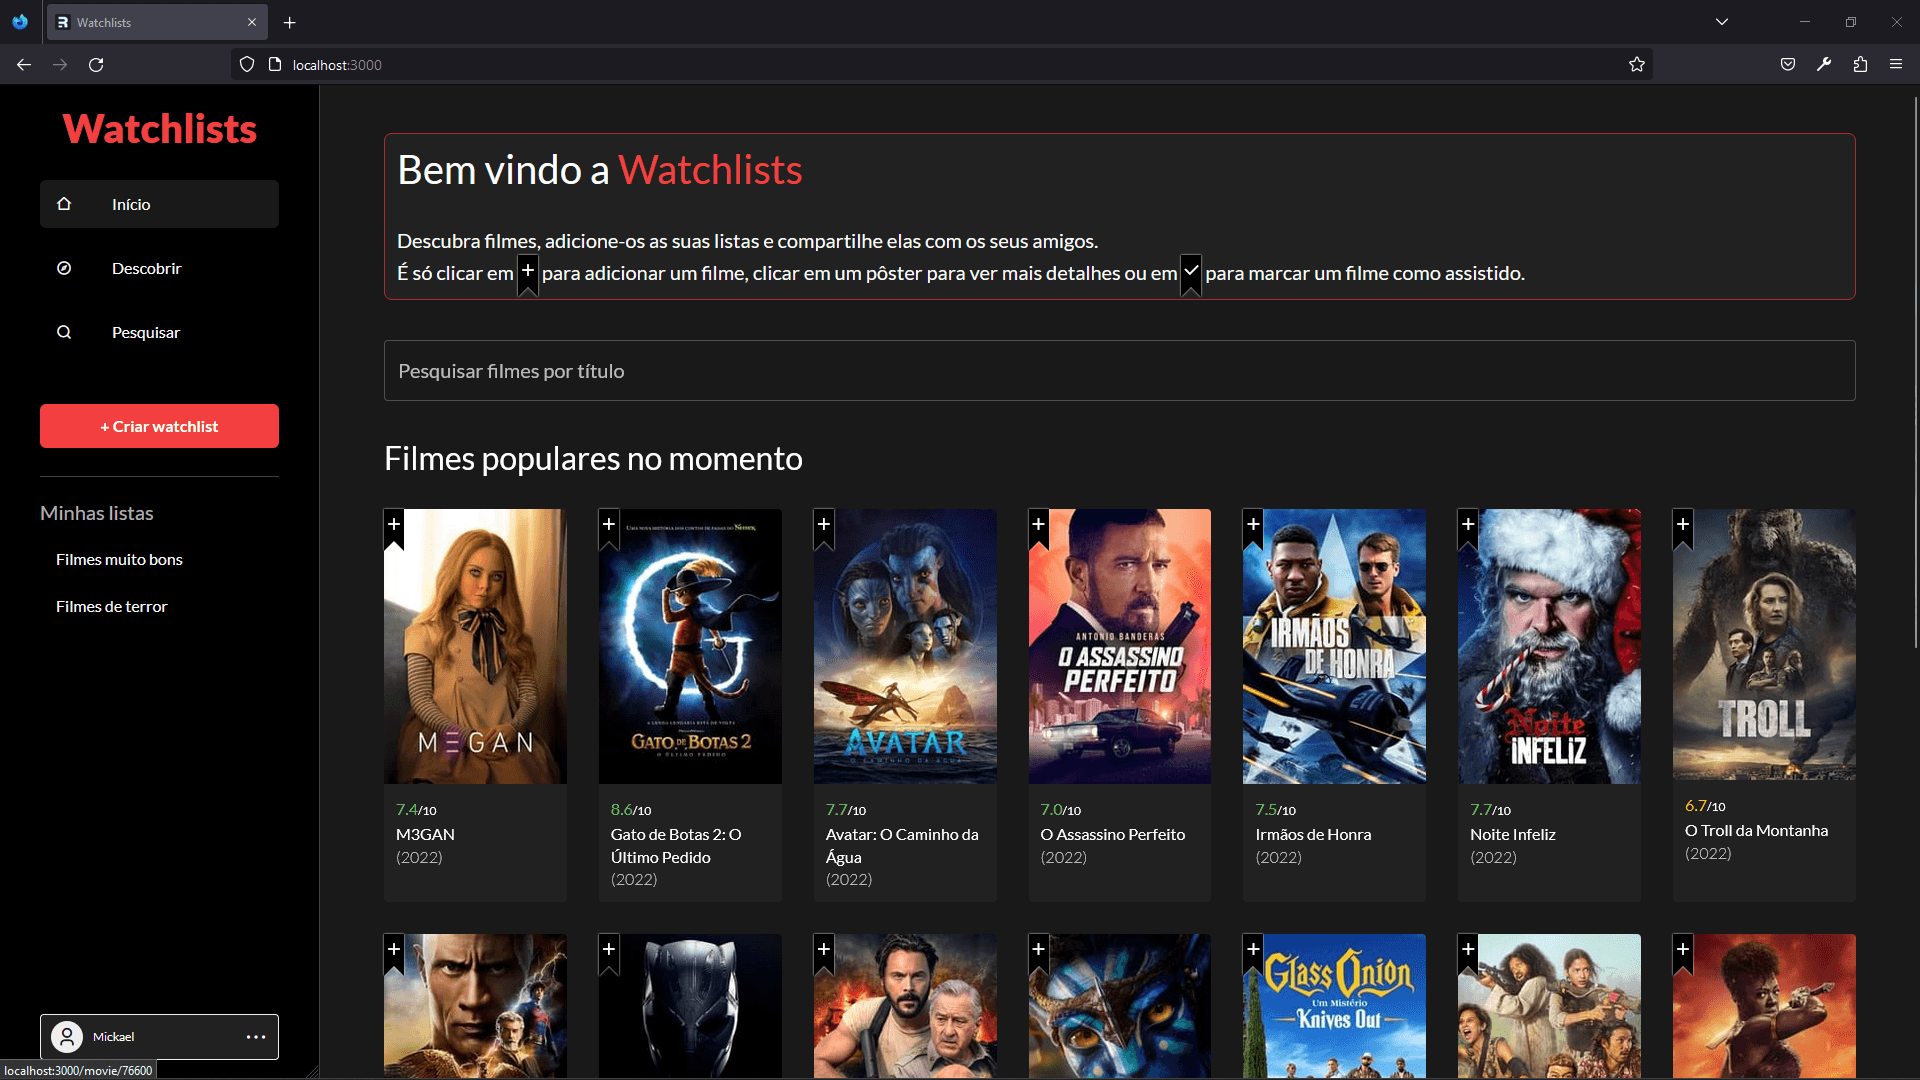Click the page vertical scrollbar
The height and width of the screenshot is (1080, 1920).
tap(1915, 372)
